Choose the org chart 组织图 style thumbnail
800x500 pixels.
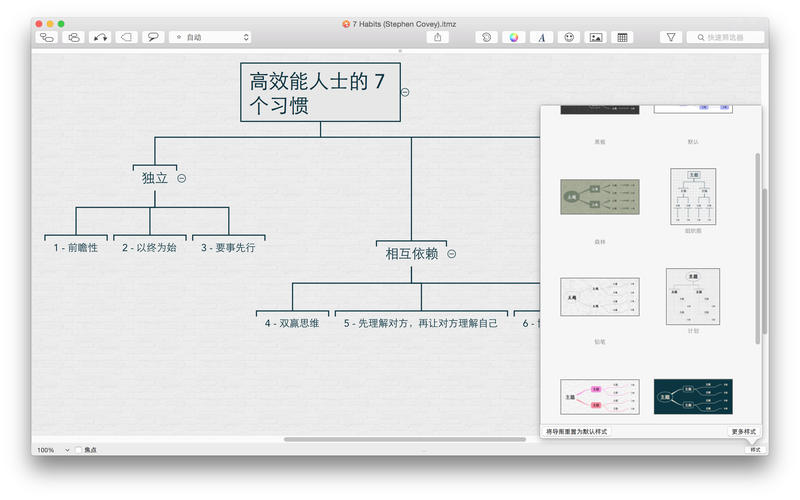693,196
